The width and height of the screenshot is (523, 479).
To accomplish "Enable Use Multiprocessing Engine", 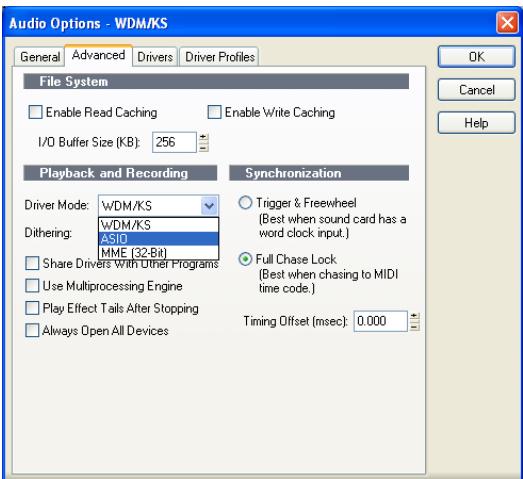I will (x=32, y=286).
